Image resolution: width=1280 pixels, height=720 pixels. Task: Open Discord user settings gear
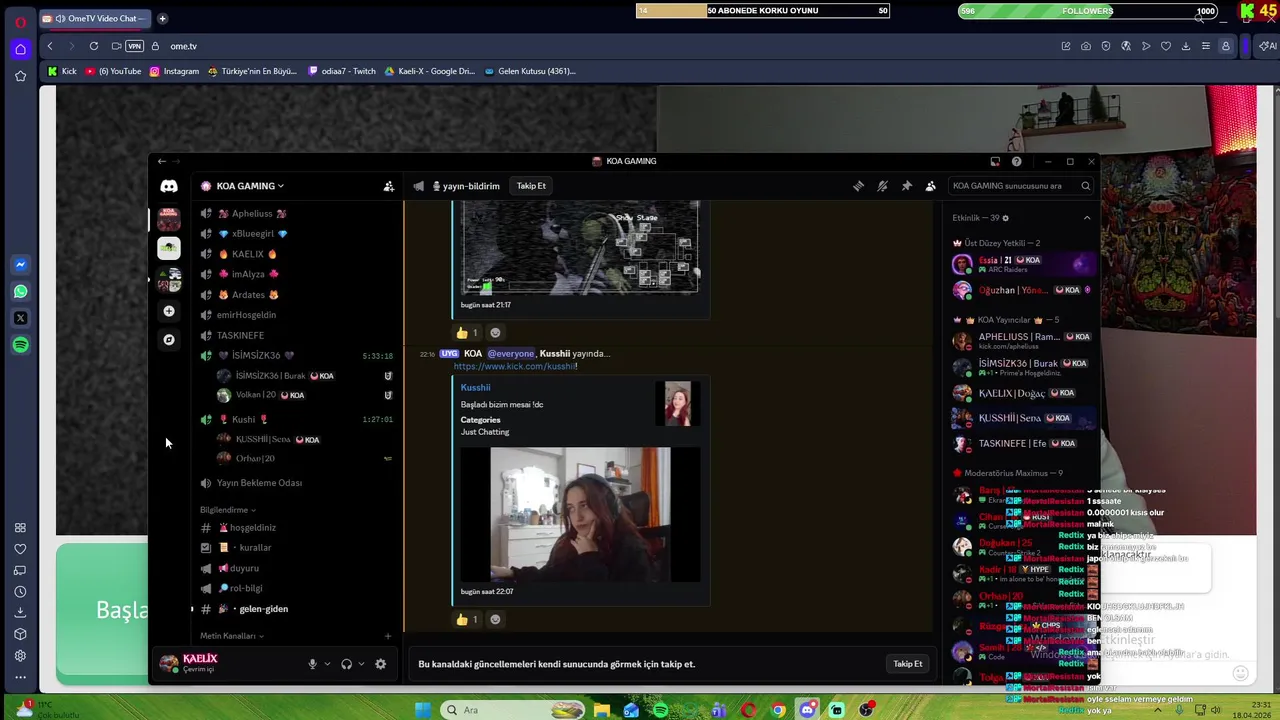tap(380, 664)
